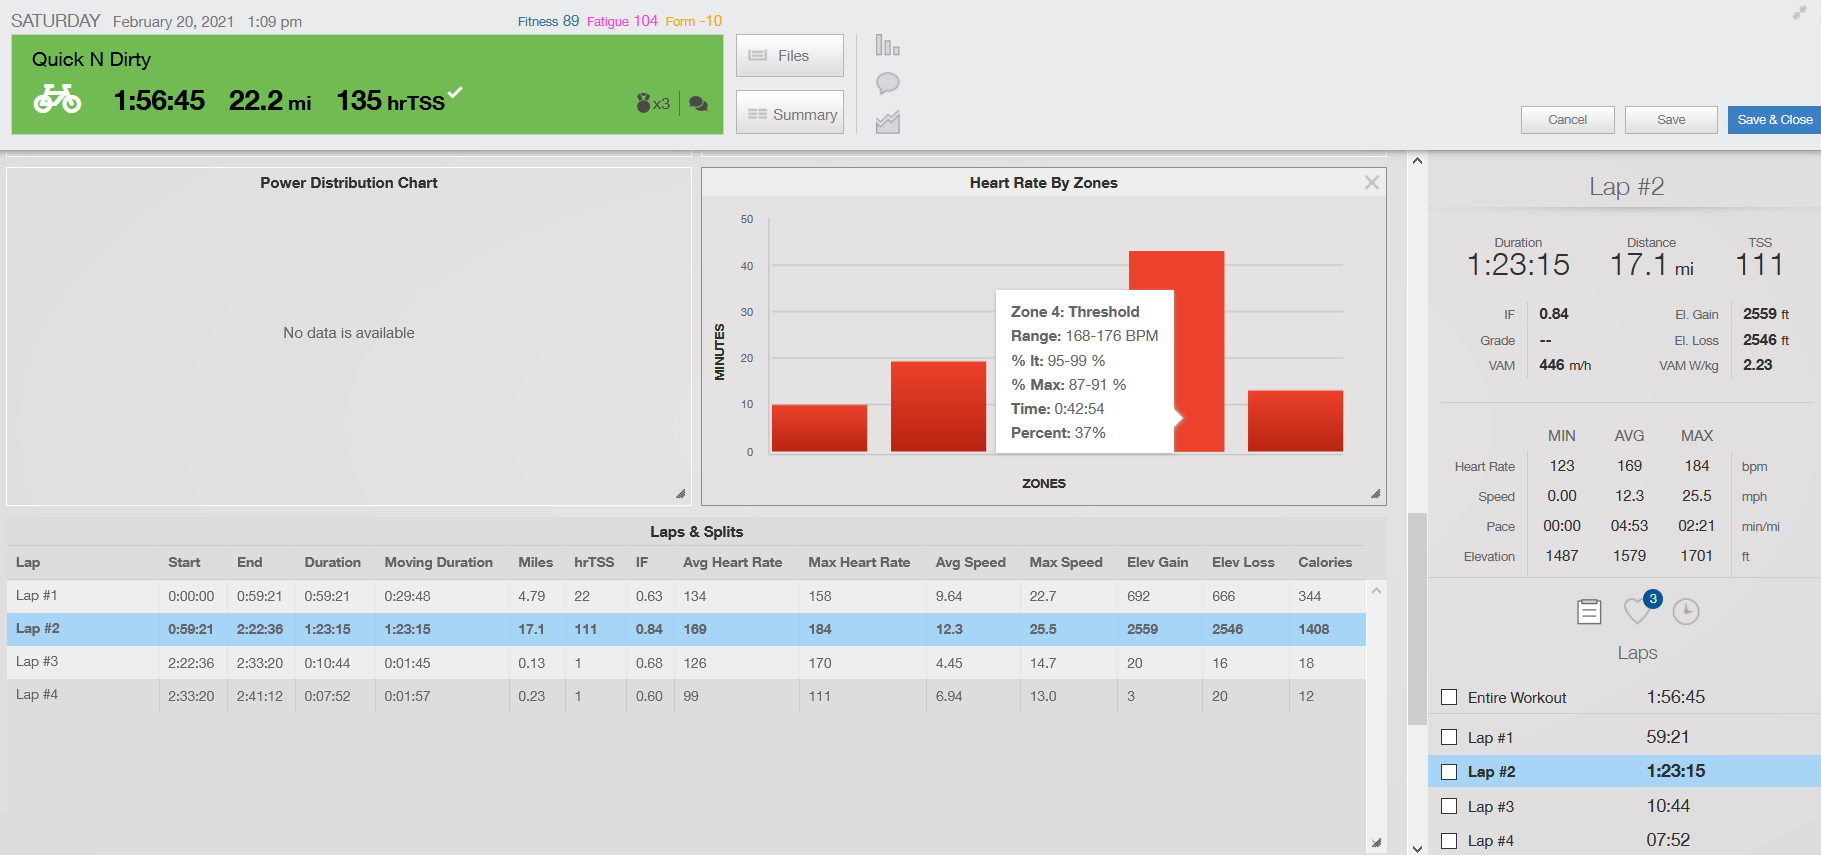Open the bar chart analysis icon

(887, 45)
